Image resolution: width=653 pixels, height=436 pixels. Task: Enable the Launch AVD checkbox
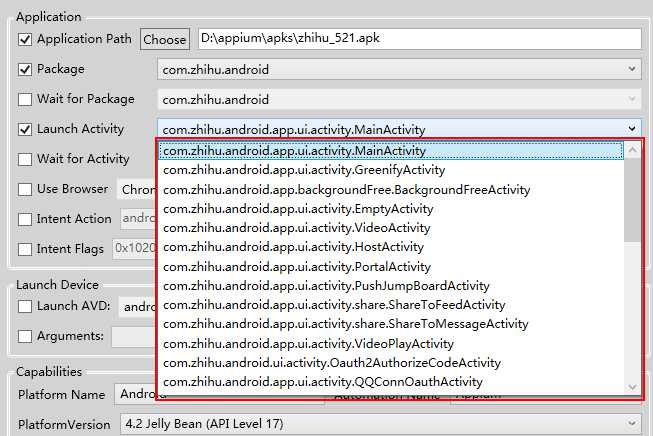click(25, 306)
